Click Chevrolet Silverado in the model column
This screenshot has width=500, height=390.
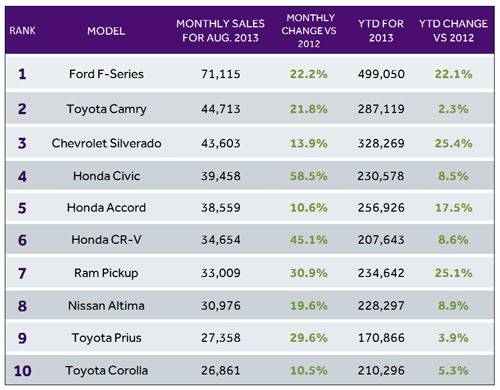point(106,143)
